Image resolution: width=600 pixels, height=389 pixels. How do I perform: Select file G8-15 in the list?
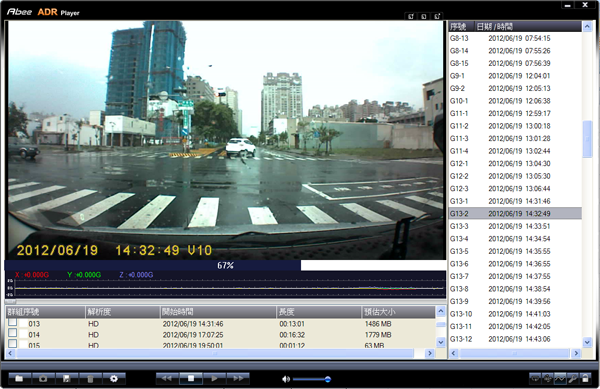click(x=515, y=63)
